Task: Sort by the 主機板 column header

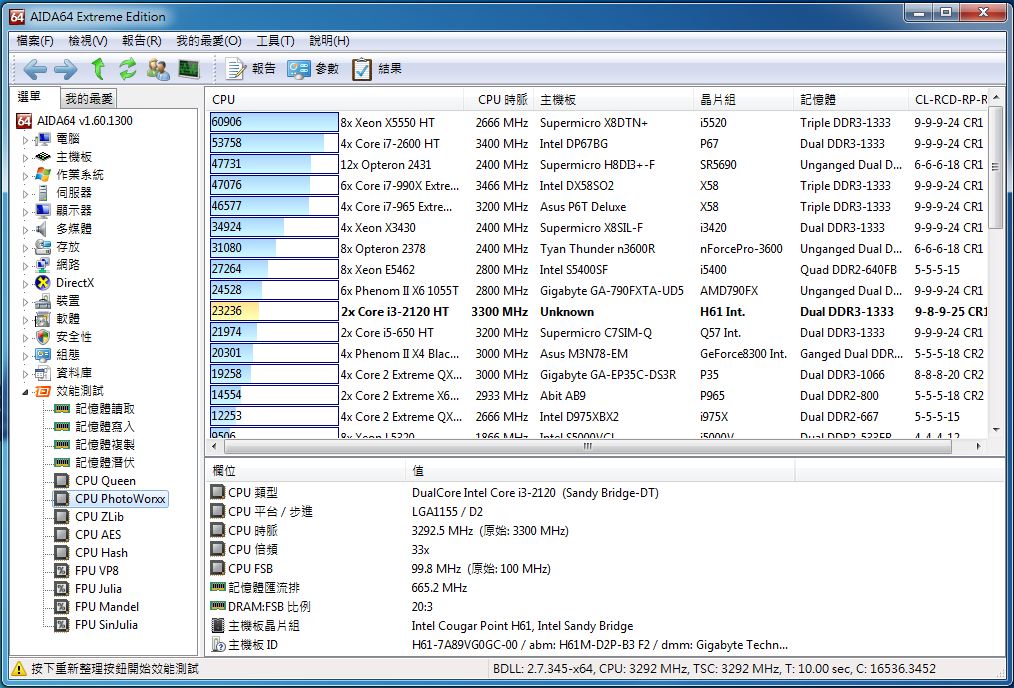Action: (614, 100)
